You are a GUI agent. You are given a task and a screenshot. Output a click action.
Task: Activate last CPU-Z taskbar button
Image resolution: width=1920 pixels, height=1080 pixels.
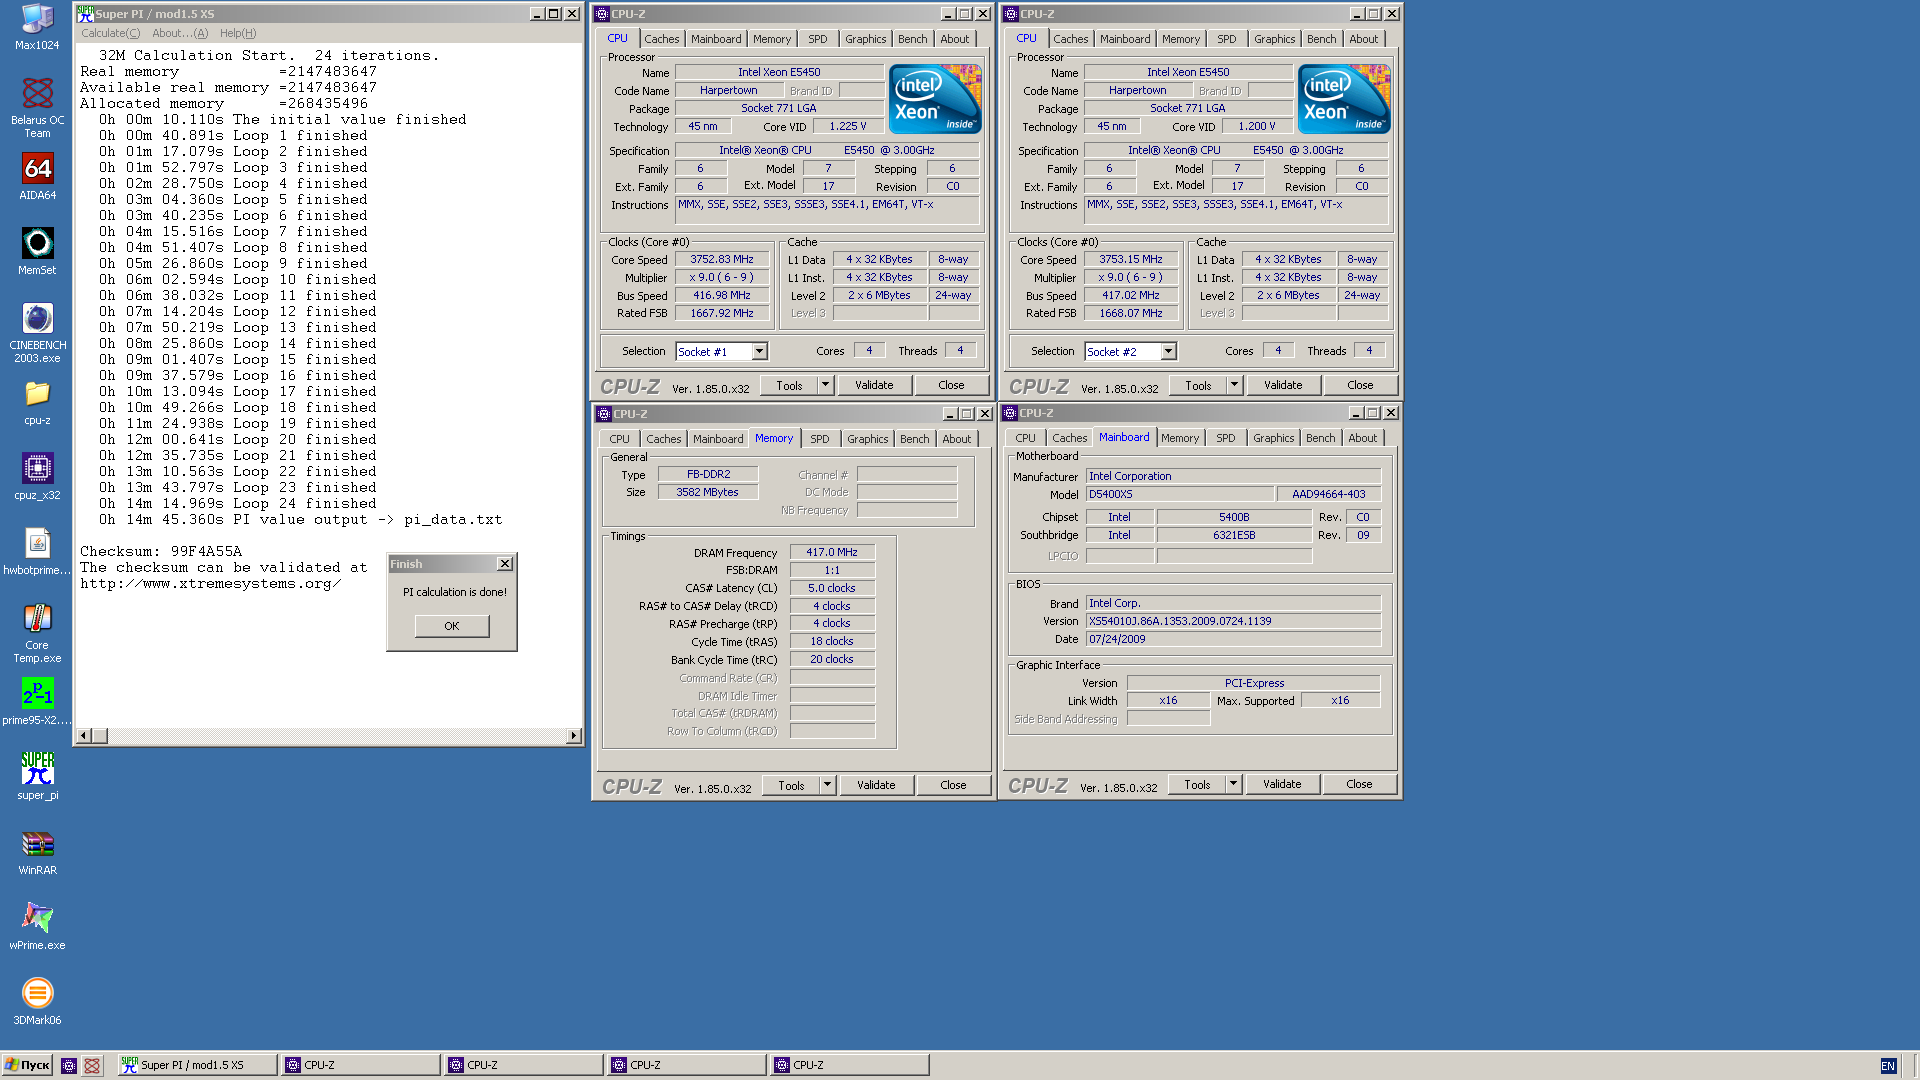pos(849,1065)
